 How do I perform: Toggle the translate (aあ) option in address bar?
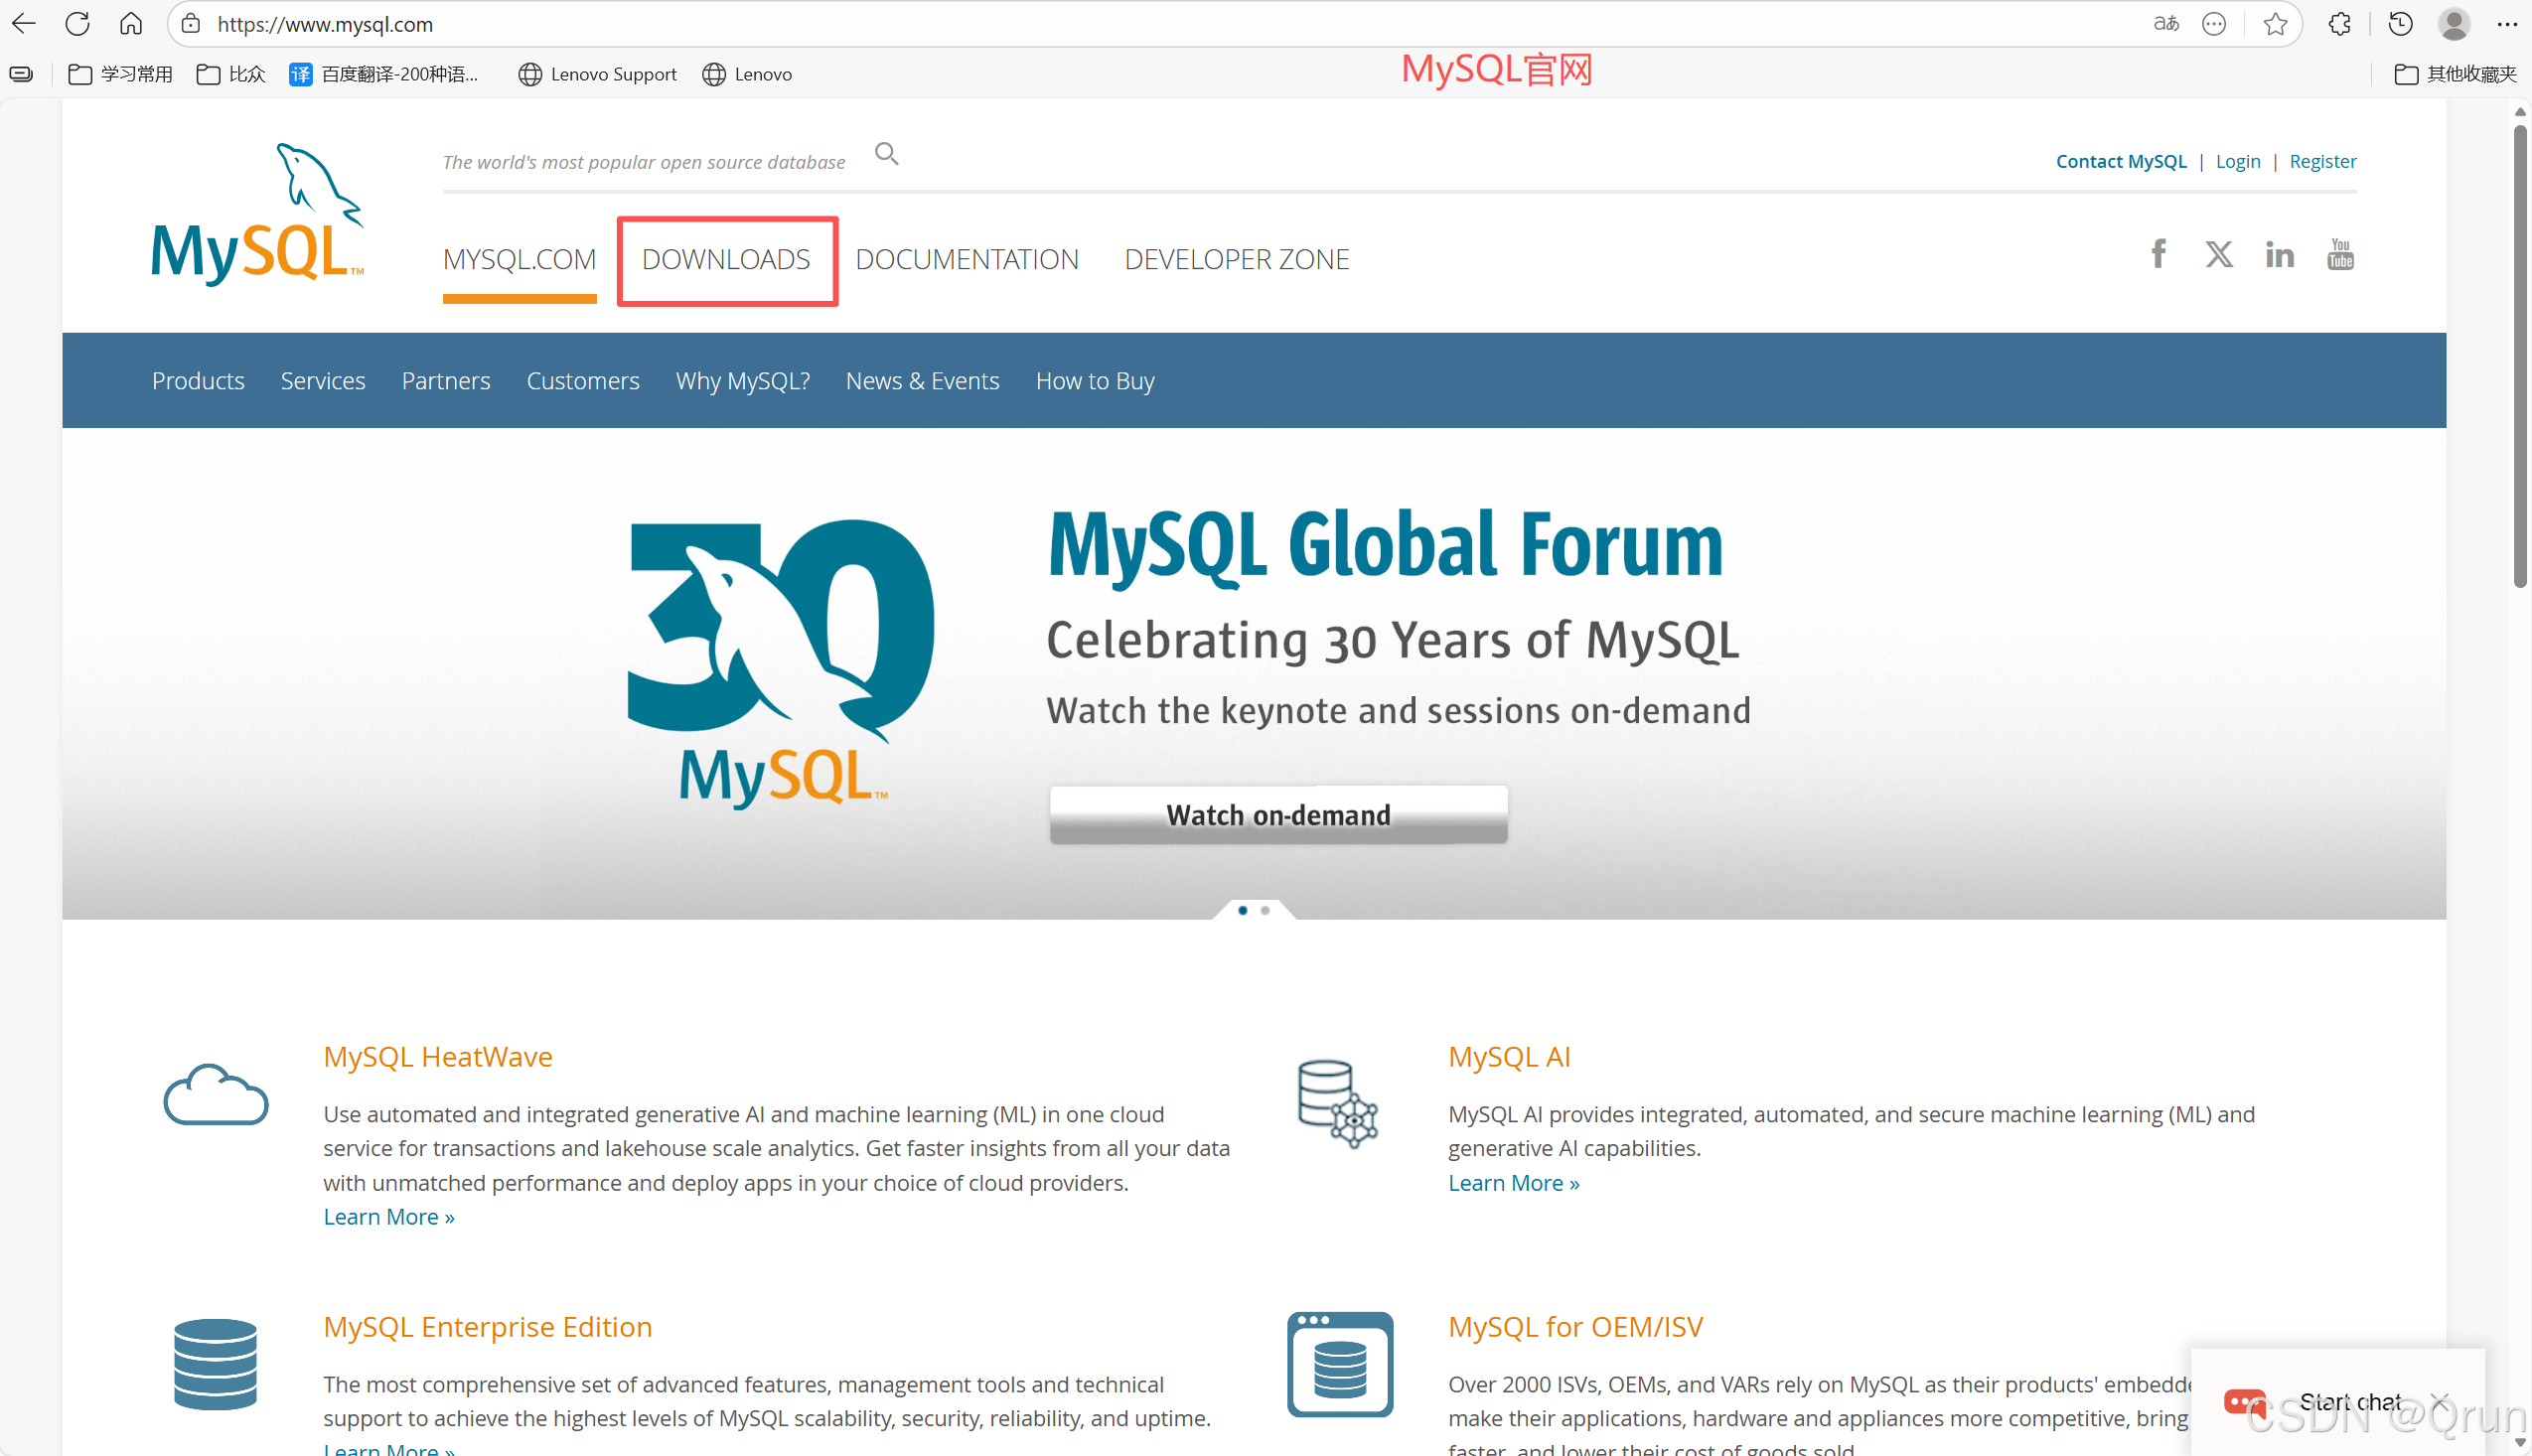2166,23
